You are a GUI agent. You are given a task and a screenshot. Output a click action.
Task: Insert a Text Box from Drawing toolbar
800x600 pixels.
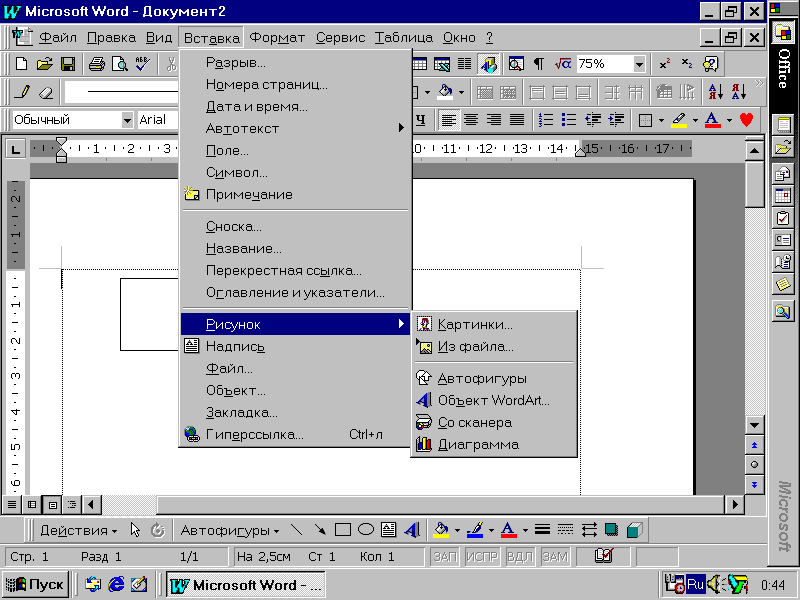pos(389,530)
